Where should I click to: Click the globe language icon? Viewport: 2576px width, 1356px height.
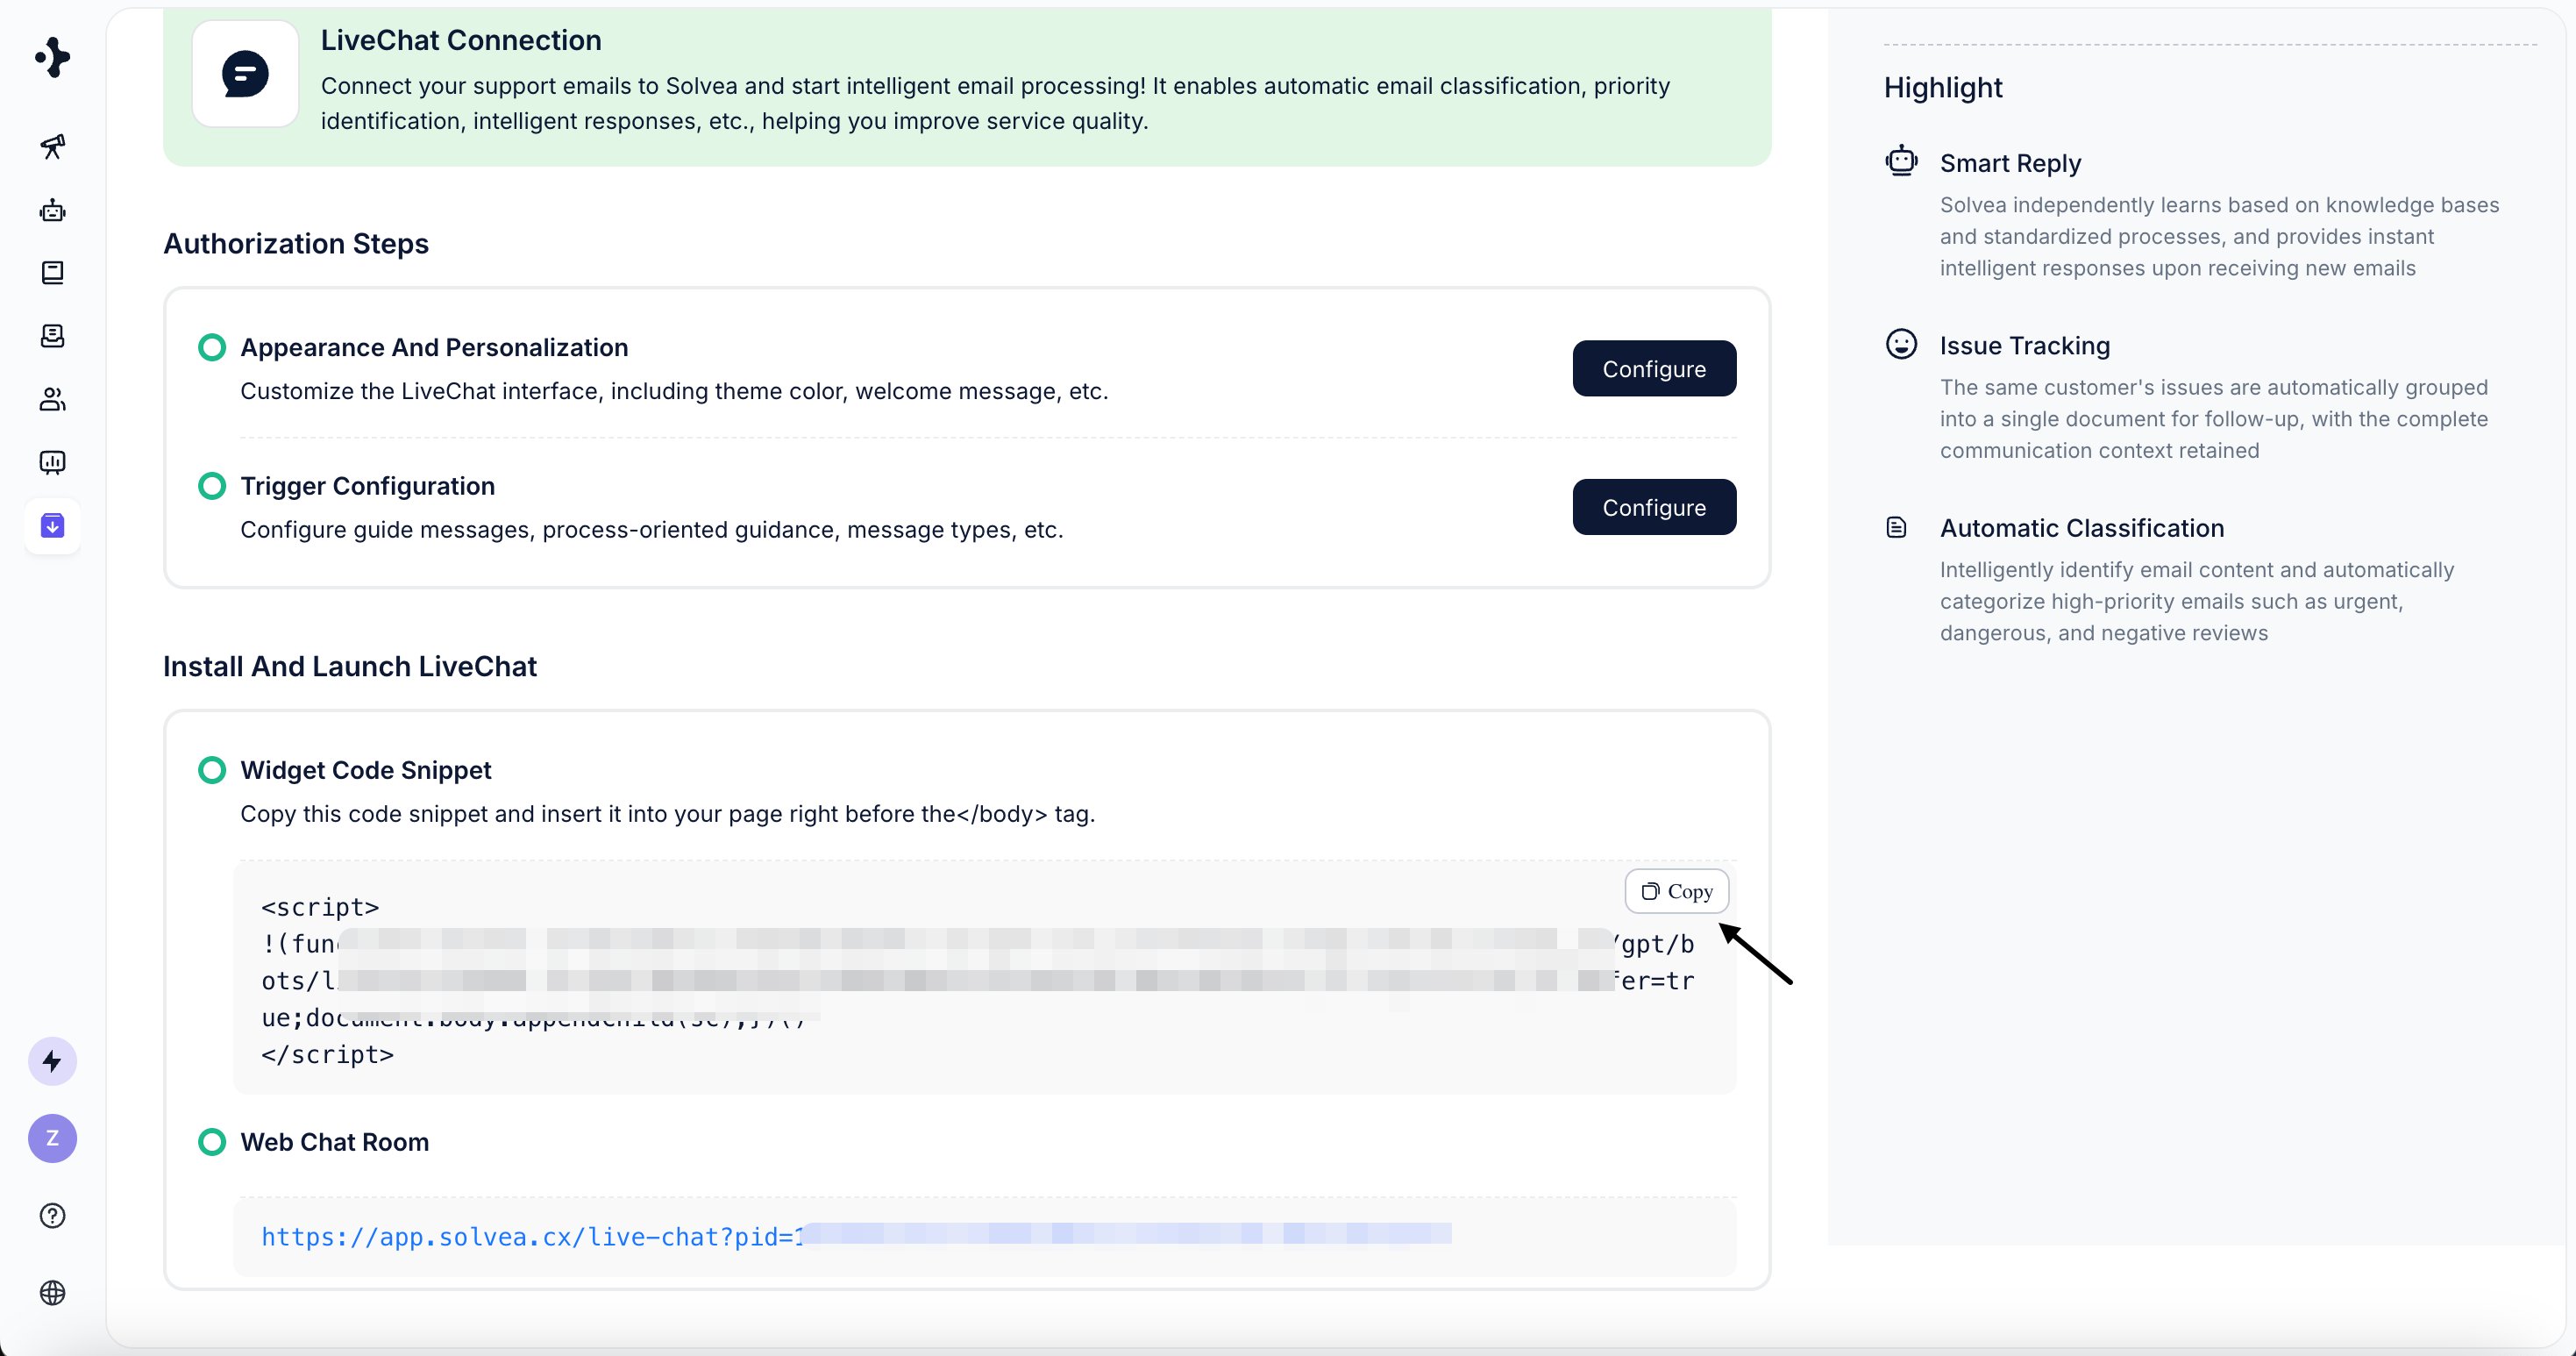[x=52, y=1292]
